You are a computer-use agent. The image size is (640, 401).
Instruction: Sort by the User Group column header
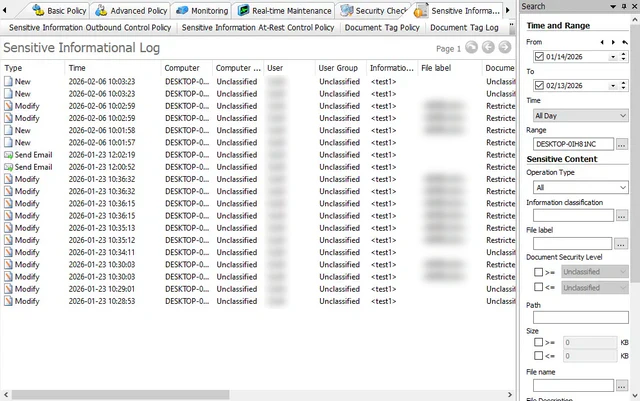tap(341, 68)
